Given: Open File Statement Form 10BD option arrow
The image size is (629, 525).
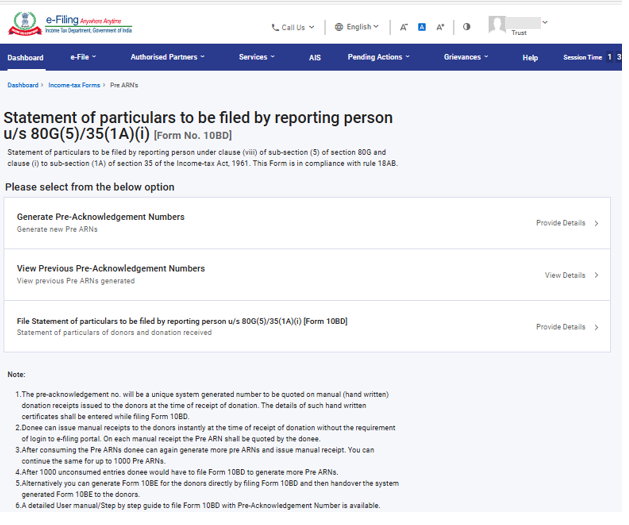Looking at the screenshot, I should 596,327.
